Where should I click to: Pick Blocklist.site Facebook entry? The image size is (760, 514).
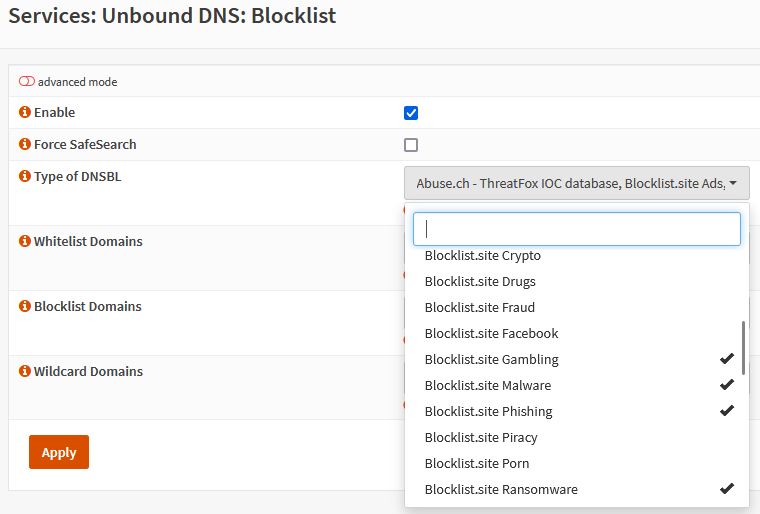tap(492, 334)
